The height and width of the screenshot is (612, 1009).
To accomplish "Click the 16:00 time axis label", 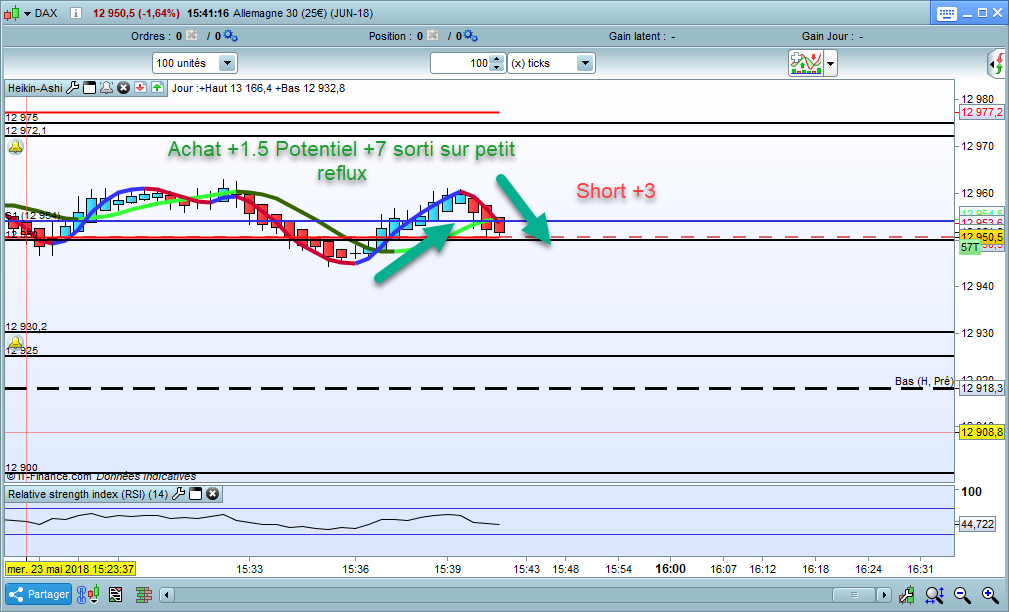I will pos(670,569).
